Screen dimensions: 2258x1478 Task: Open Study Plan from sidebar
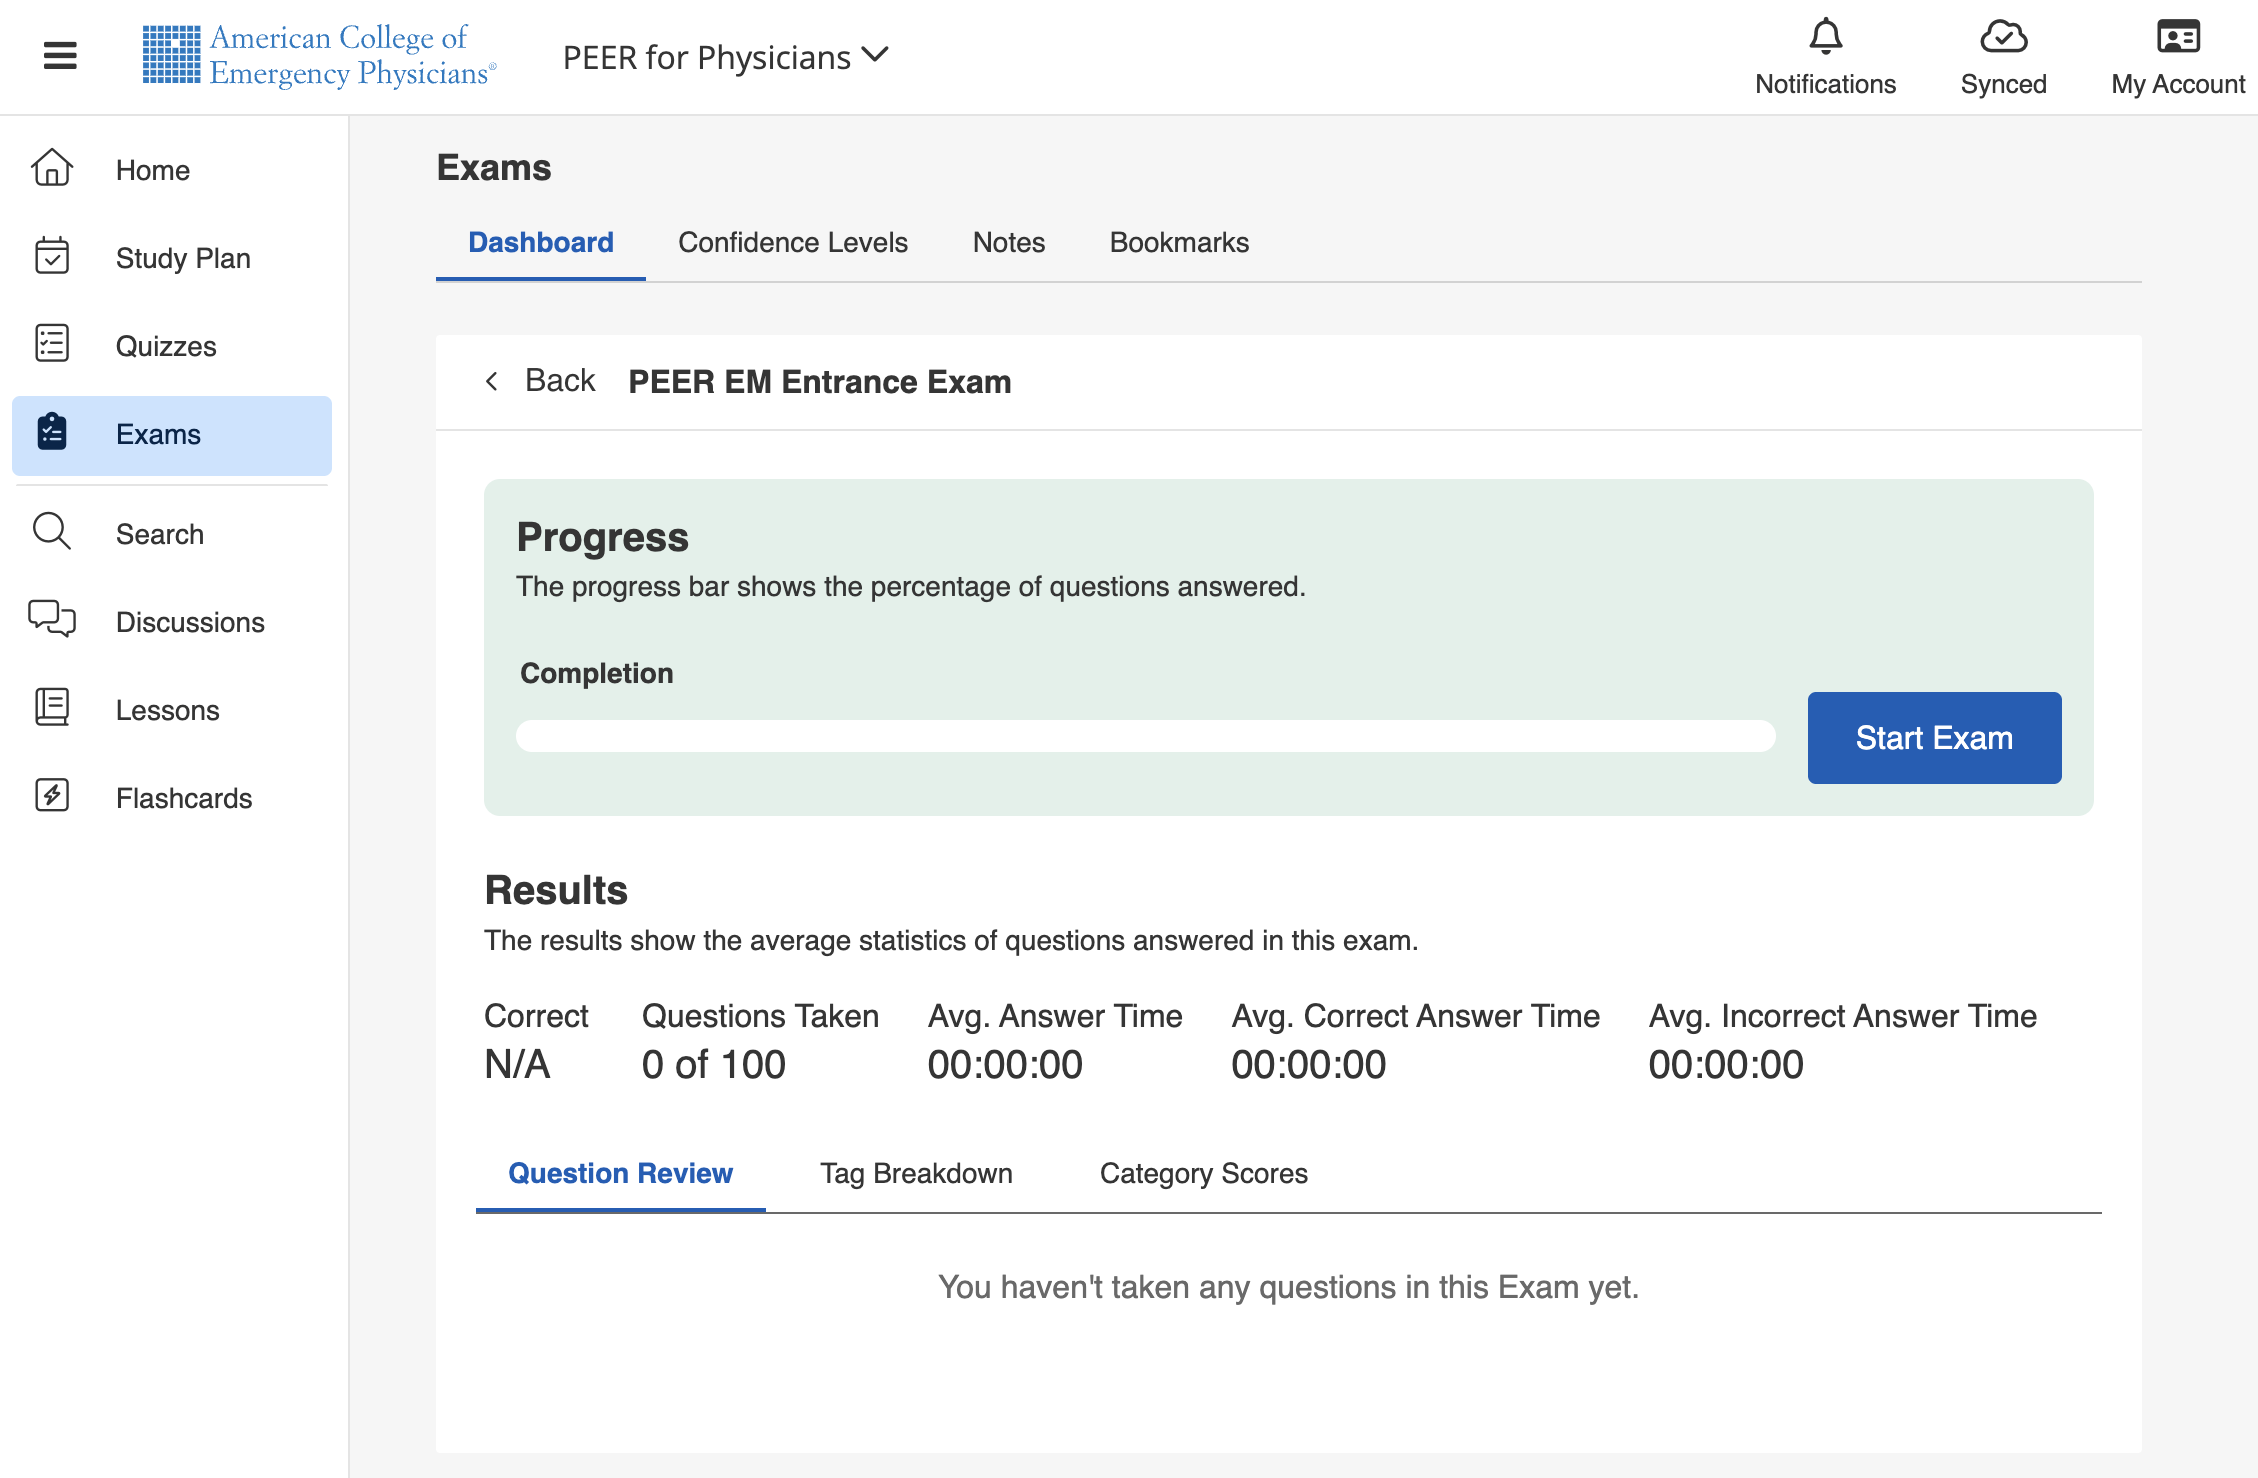click(x=172, y=258)
